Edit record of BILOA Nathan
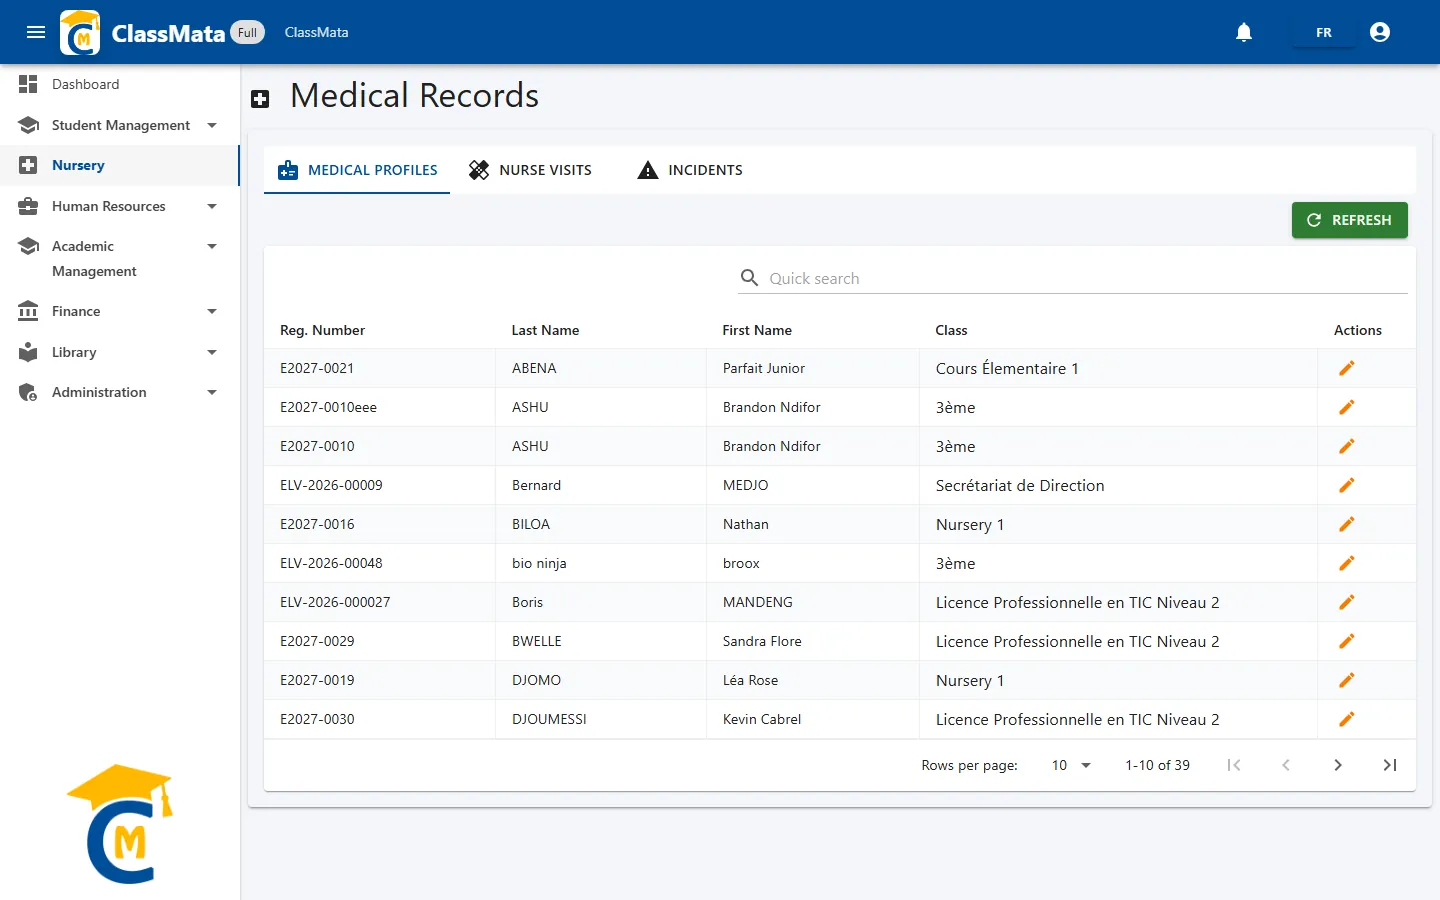Image resolution: width=1440 pixels, height=900 pixels. click(x=1347, y=524)
